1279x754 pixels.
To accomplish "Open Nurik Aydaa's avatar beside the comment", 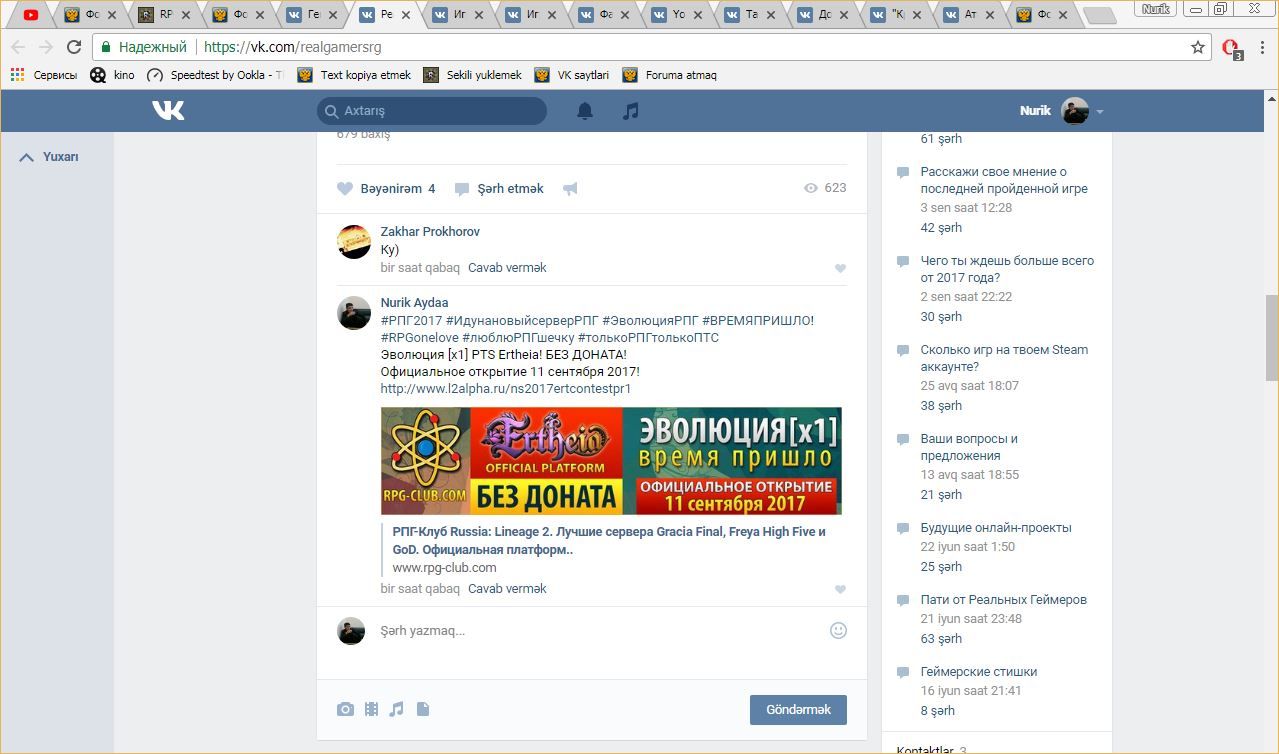I will click(x=354, y=313).
